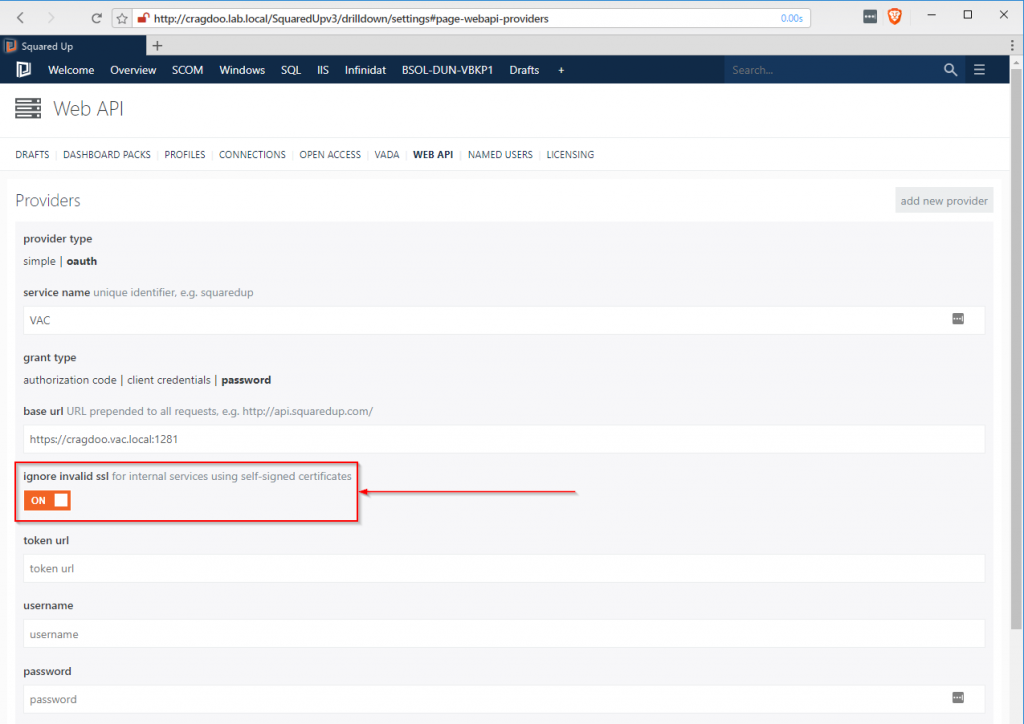Select the oauth provider type
The width and height of the screenshot is (1024, 724).
82,261
